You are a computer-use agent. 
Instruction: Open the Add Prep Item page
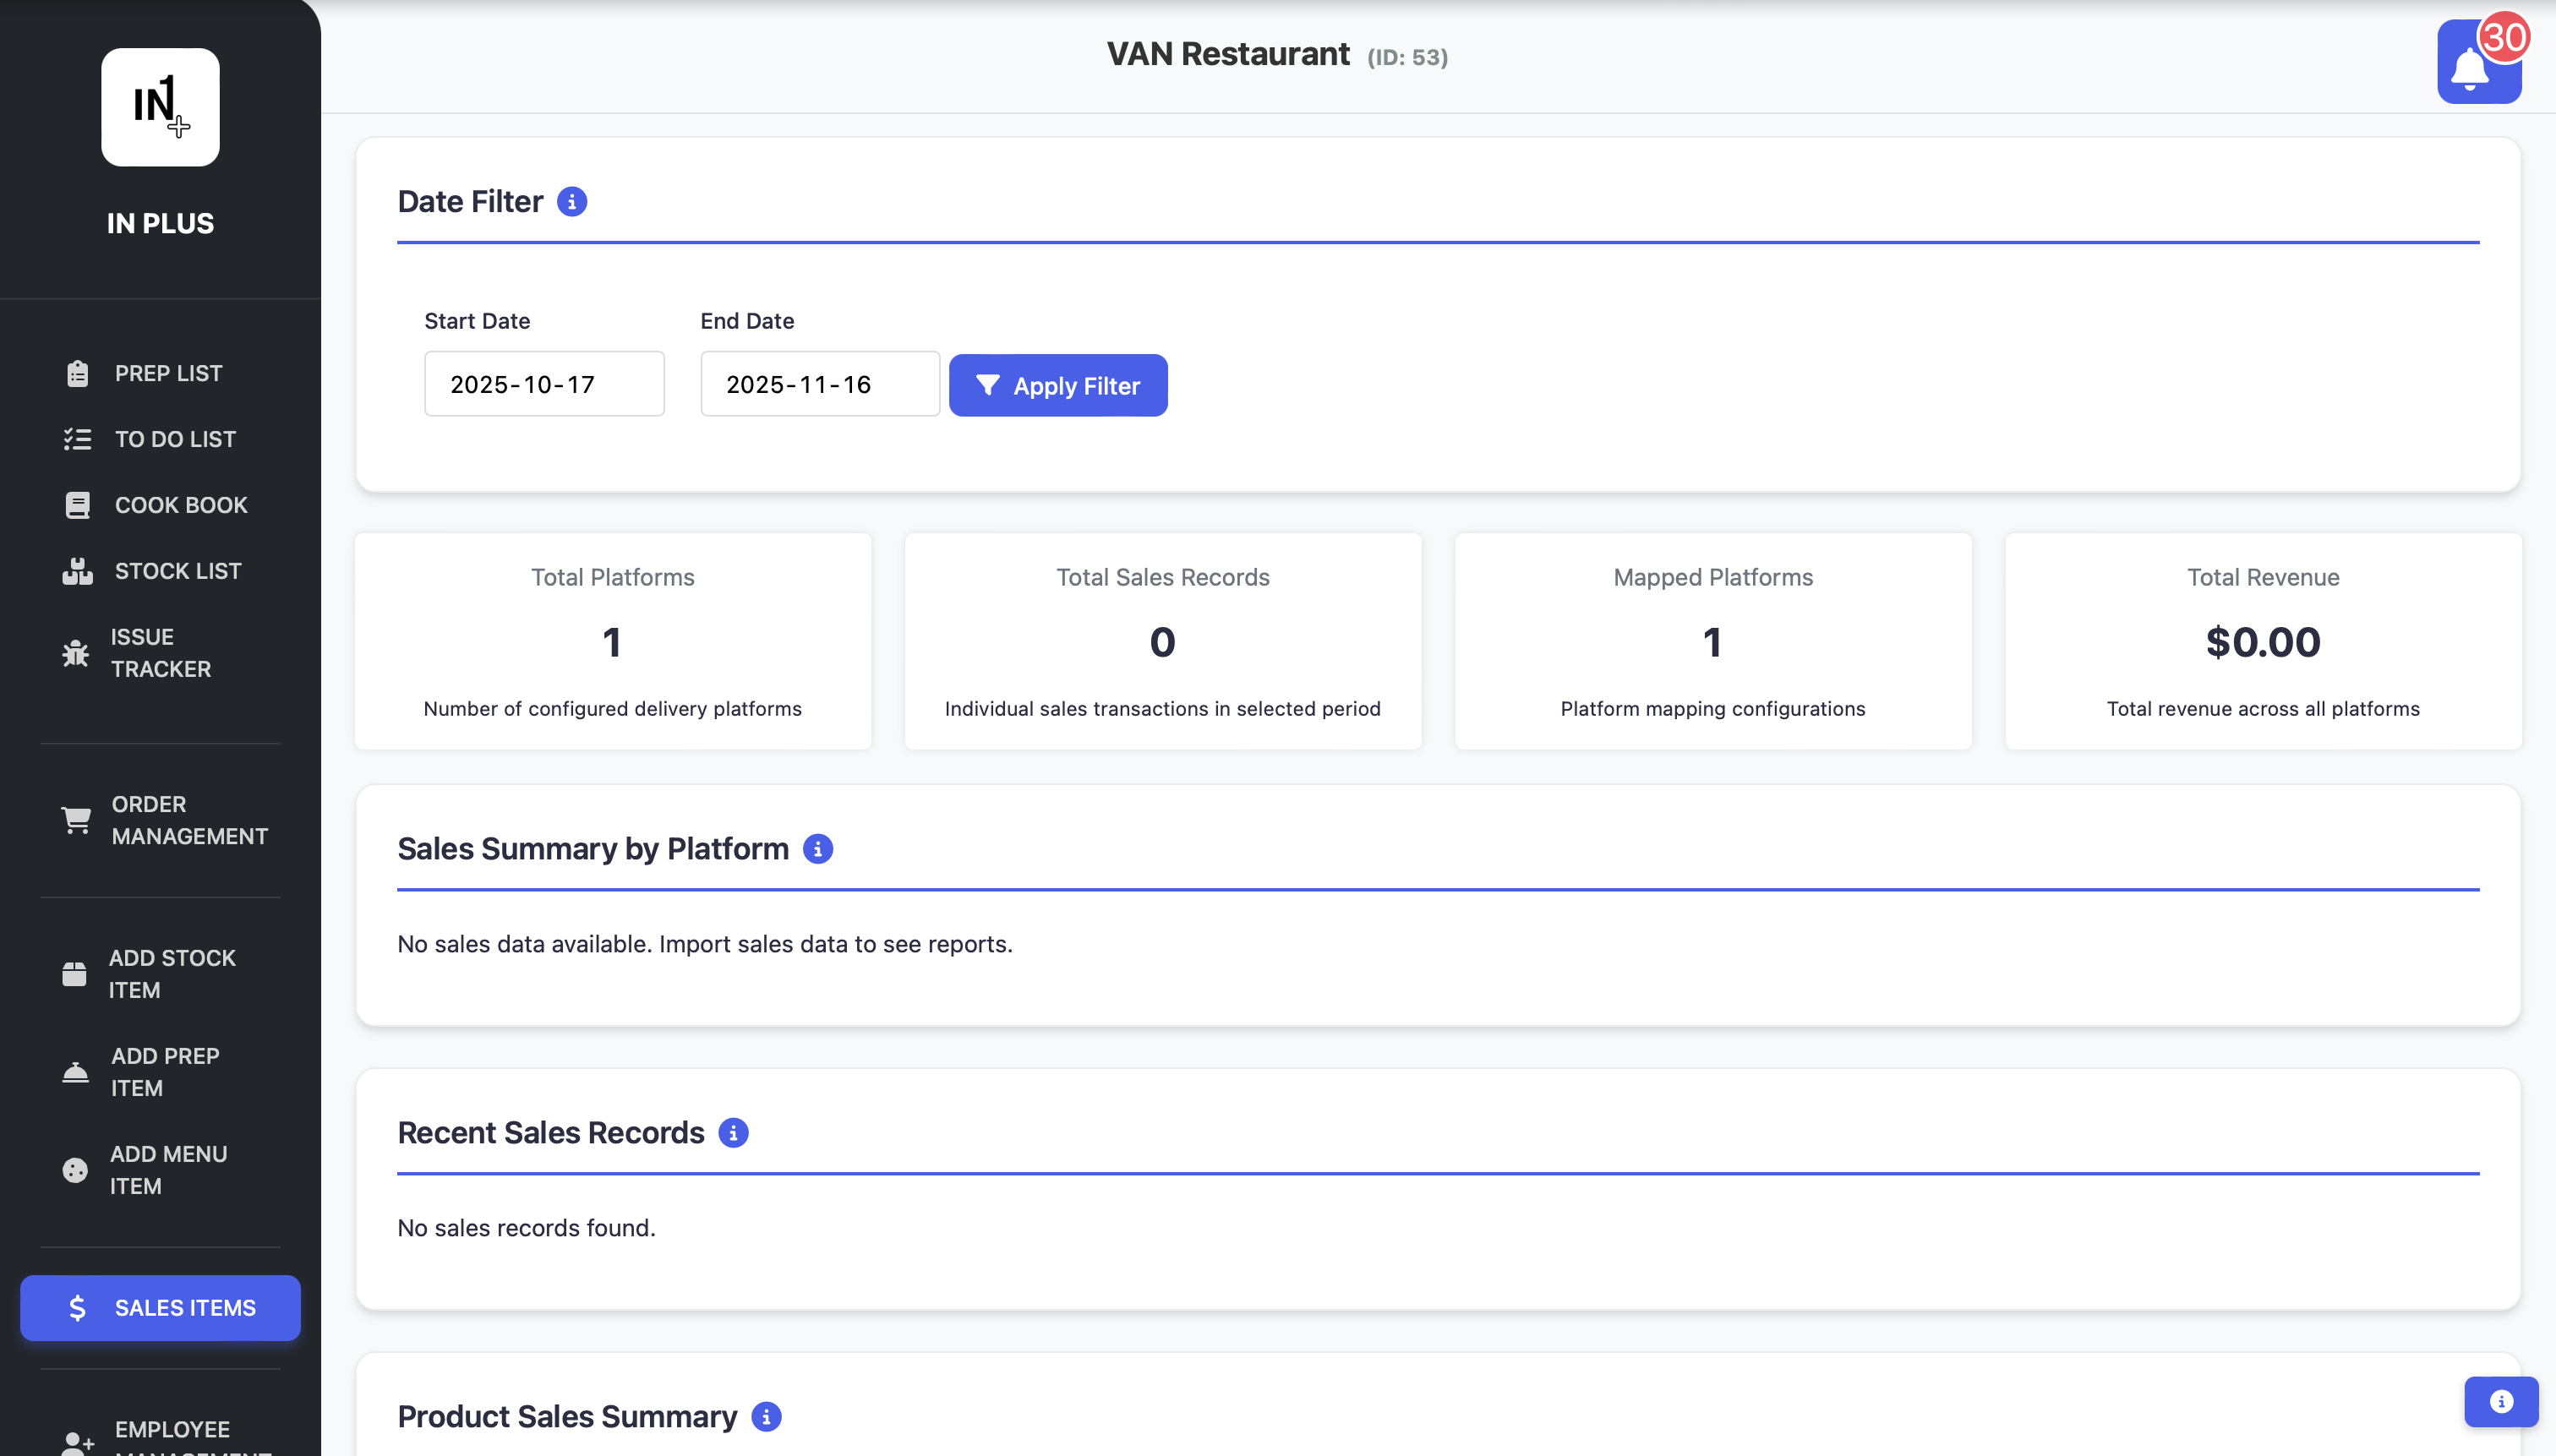click(164, 1071)
